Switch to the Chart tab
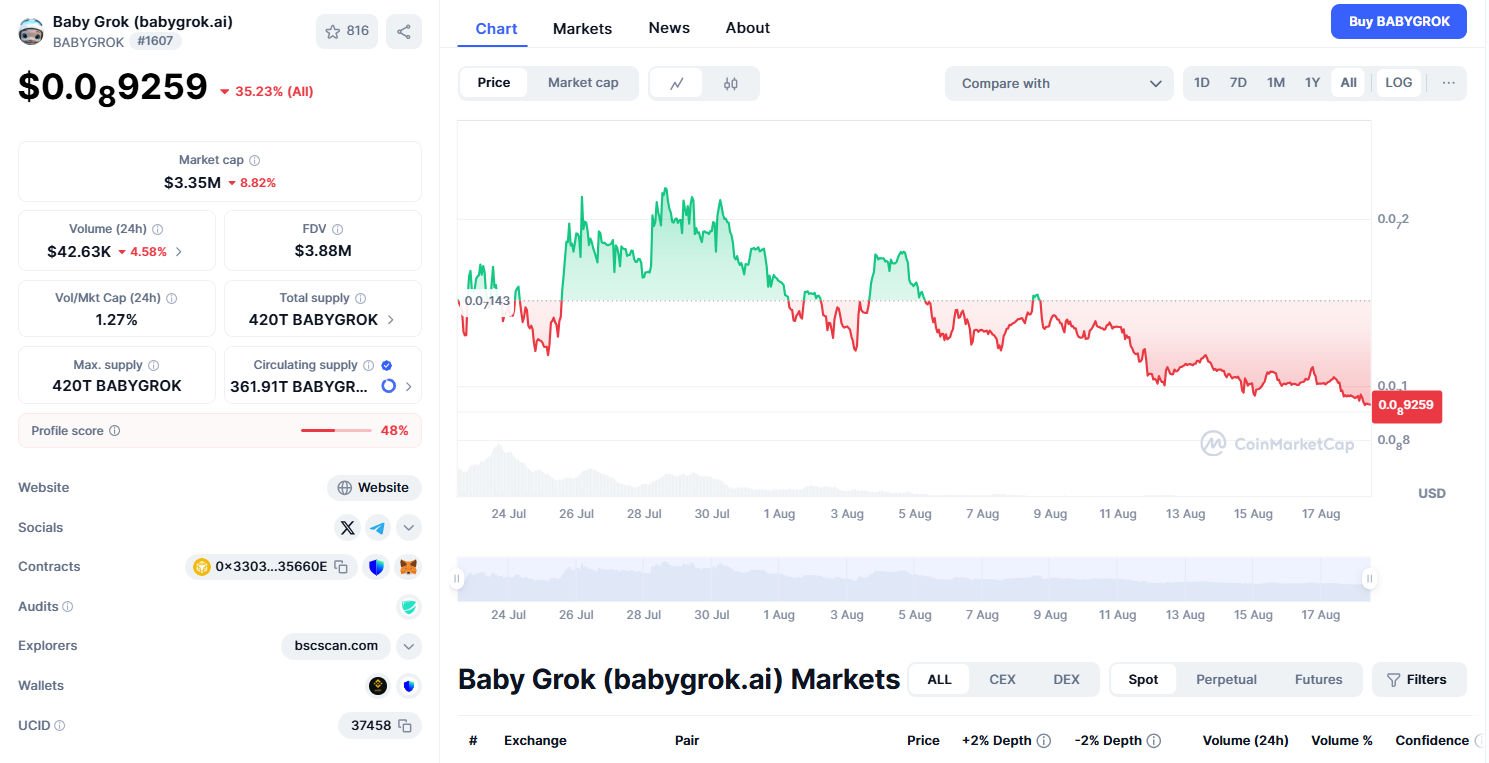Viewport: 1489px width, 763px height. pyautogui.click(x=497, y=28)
